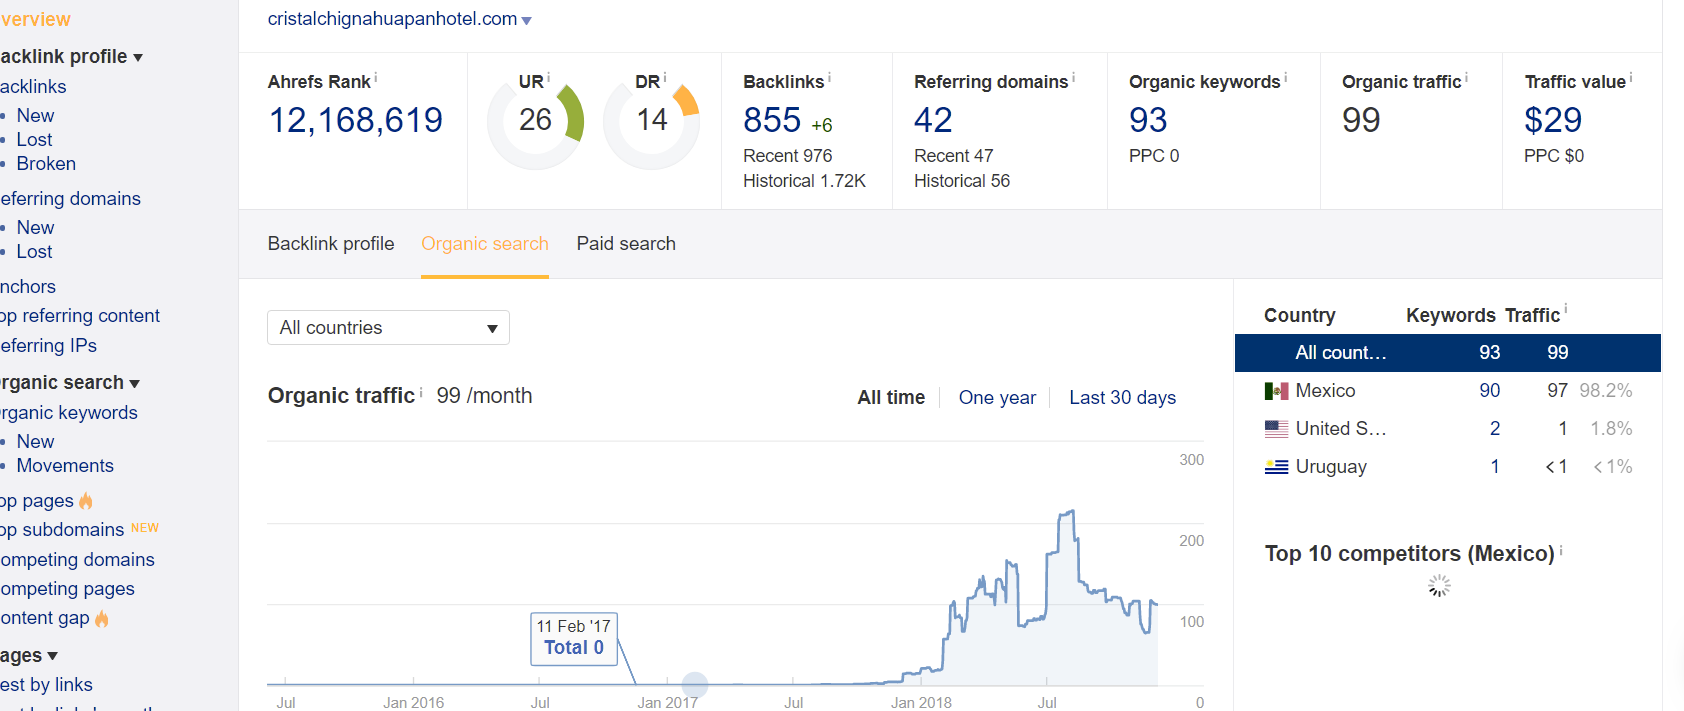Click Uruguay keywords count 1
The width and height of the screenshot is (1684, 711).
[x=1495, y=467]
